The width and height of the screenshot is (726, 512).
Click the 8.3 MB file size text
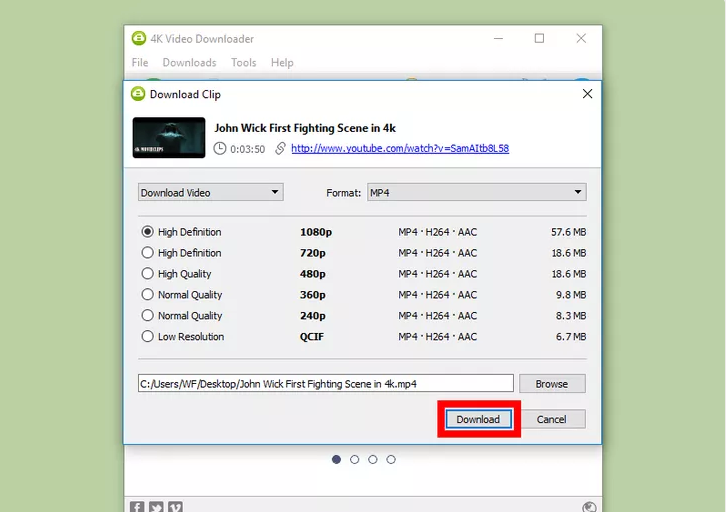[x=571, y=316]
